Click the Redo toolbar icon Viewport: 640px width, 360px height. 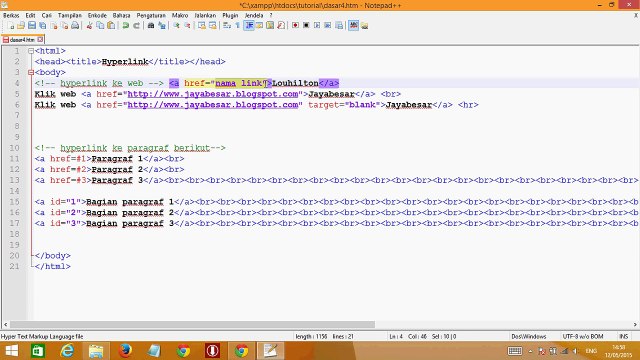pyautogui.click(x=136, y=25)
